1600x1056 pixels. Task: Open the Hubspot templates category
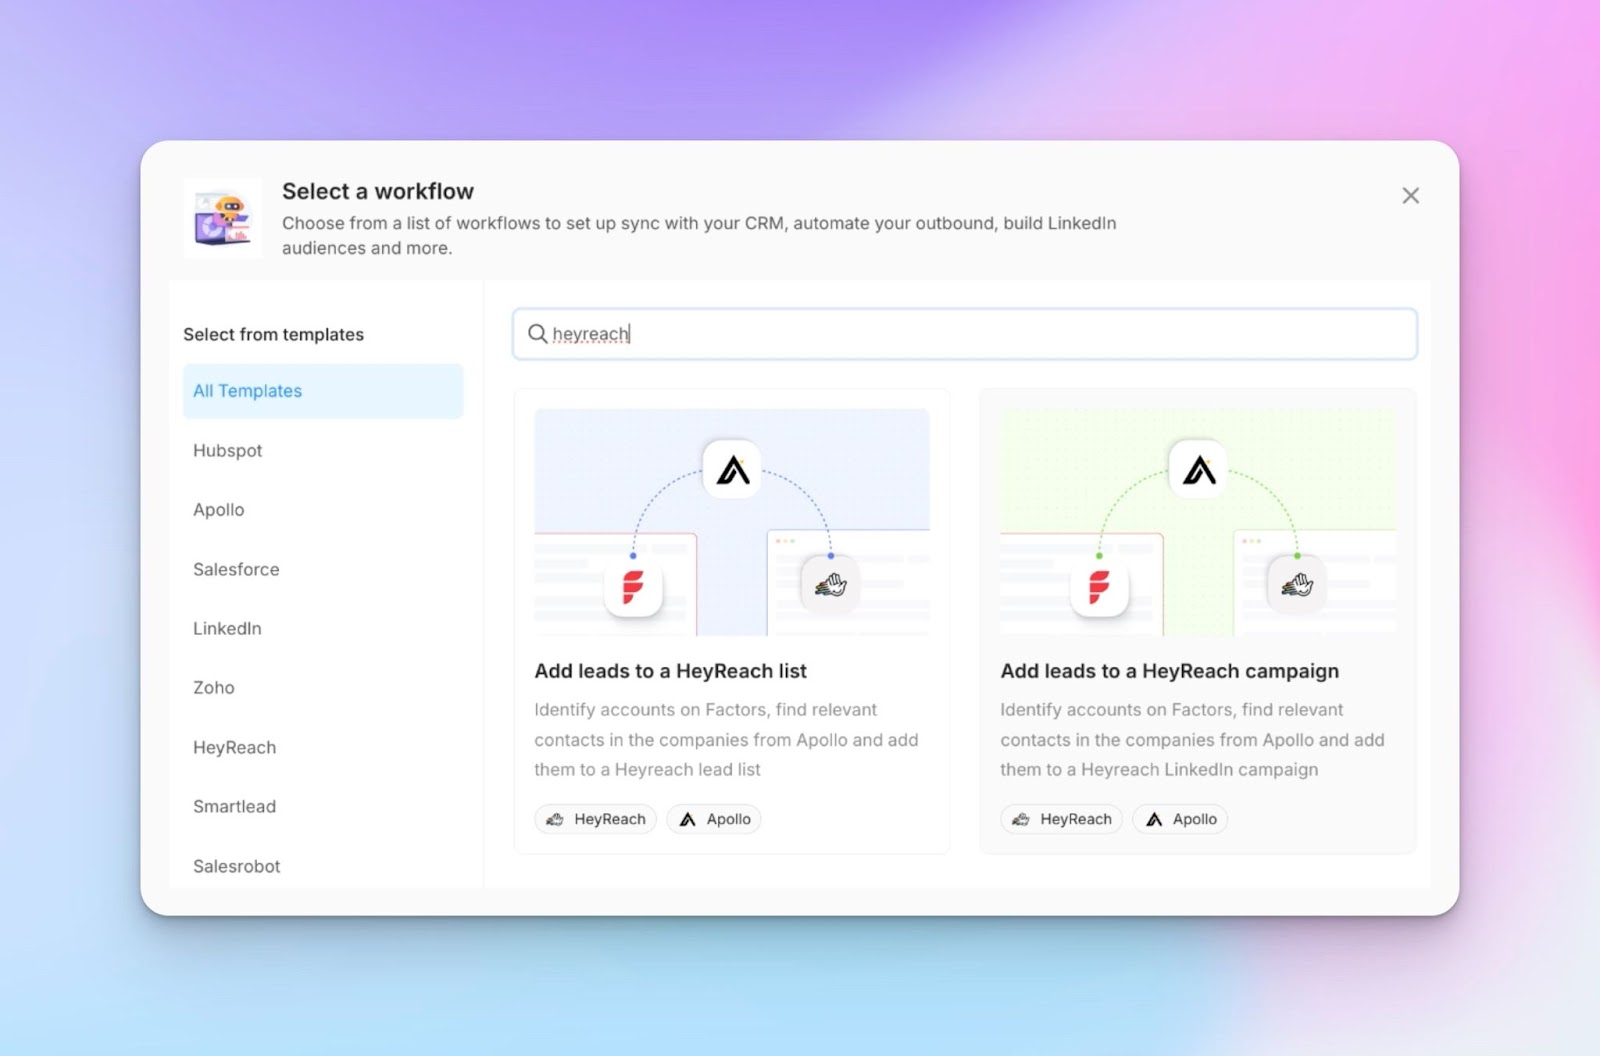click(x=228, y=451)
